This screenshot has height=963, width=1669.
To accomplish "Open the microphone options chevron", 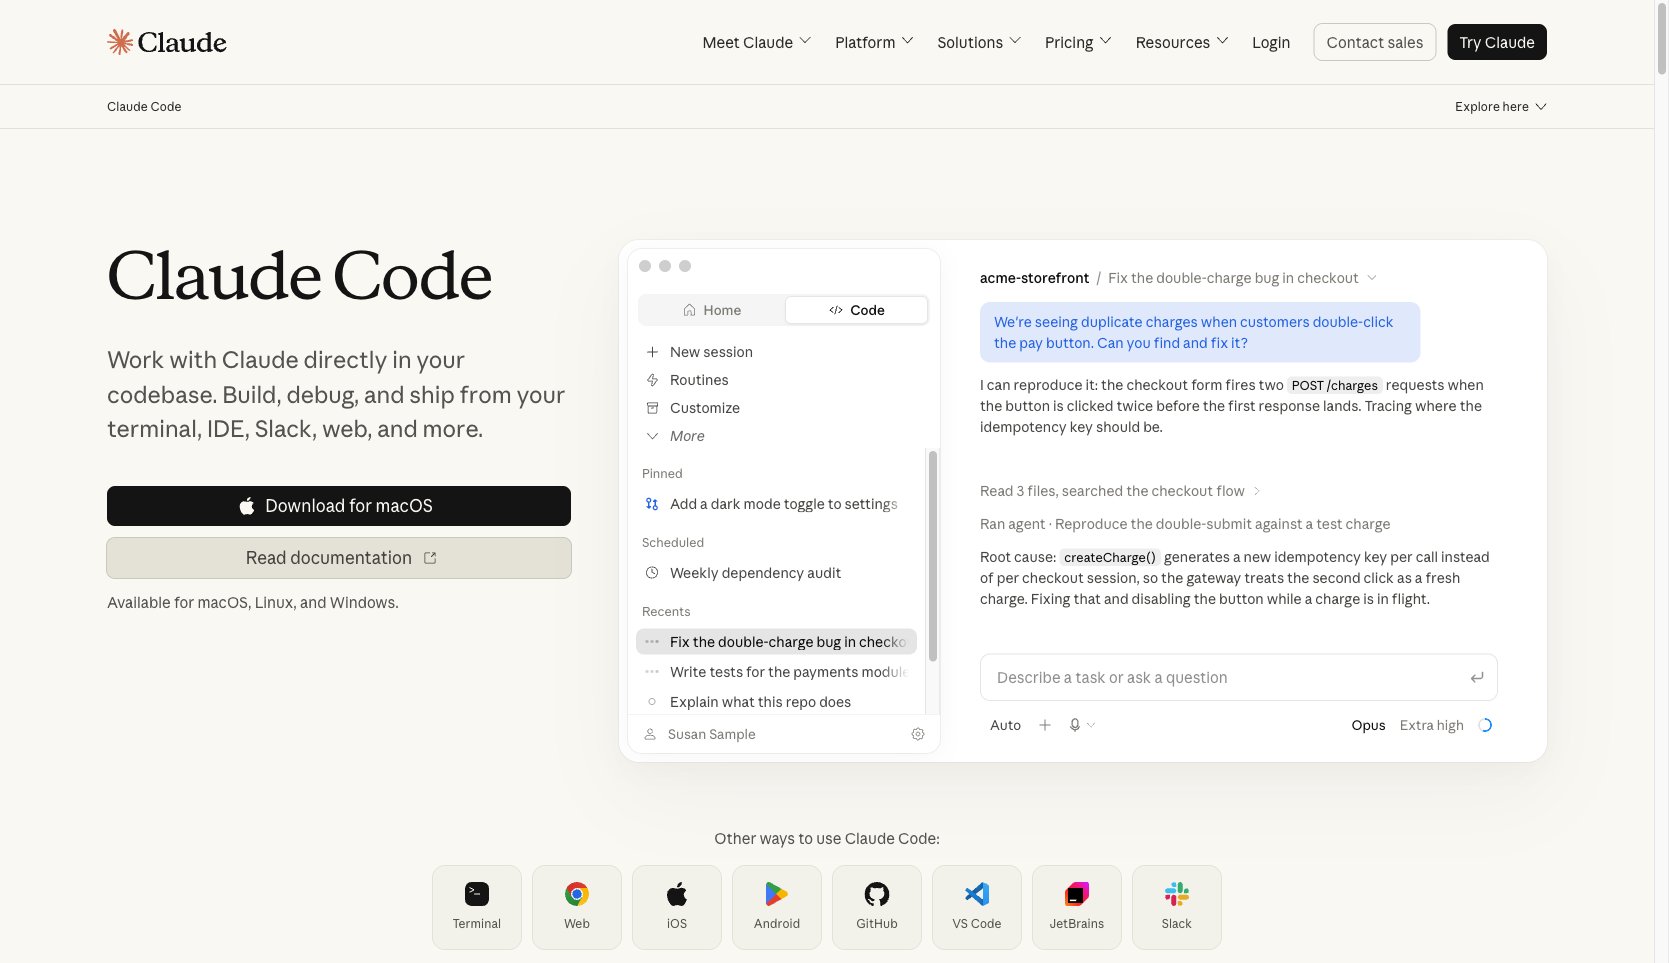I will click(1090, 725).
